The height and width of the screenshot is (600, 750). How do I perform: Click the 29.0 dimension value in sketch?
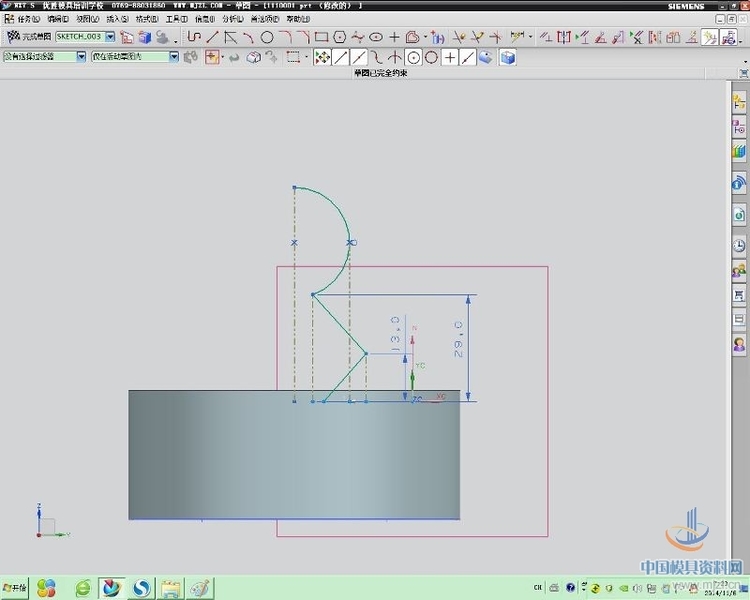458,340
